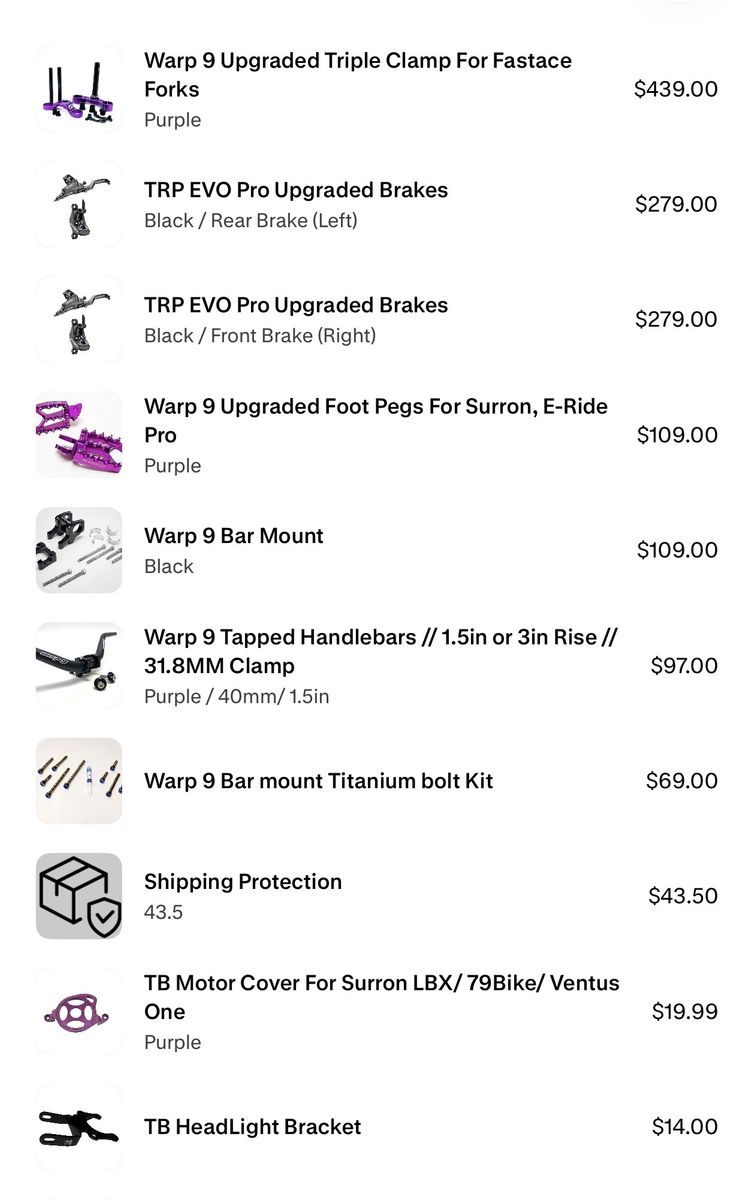Image resolution: width=755 pixels, height=1200 pixels.
Task: Select Warp 9 Upgraded Foot Pegs title
Action: [376, 421]
